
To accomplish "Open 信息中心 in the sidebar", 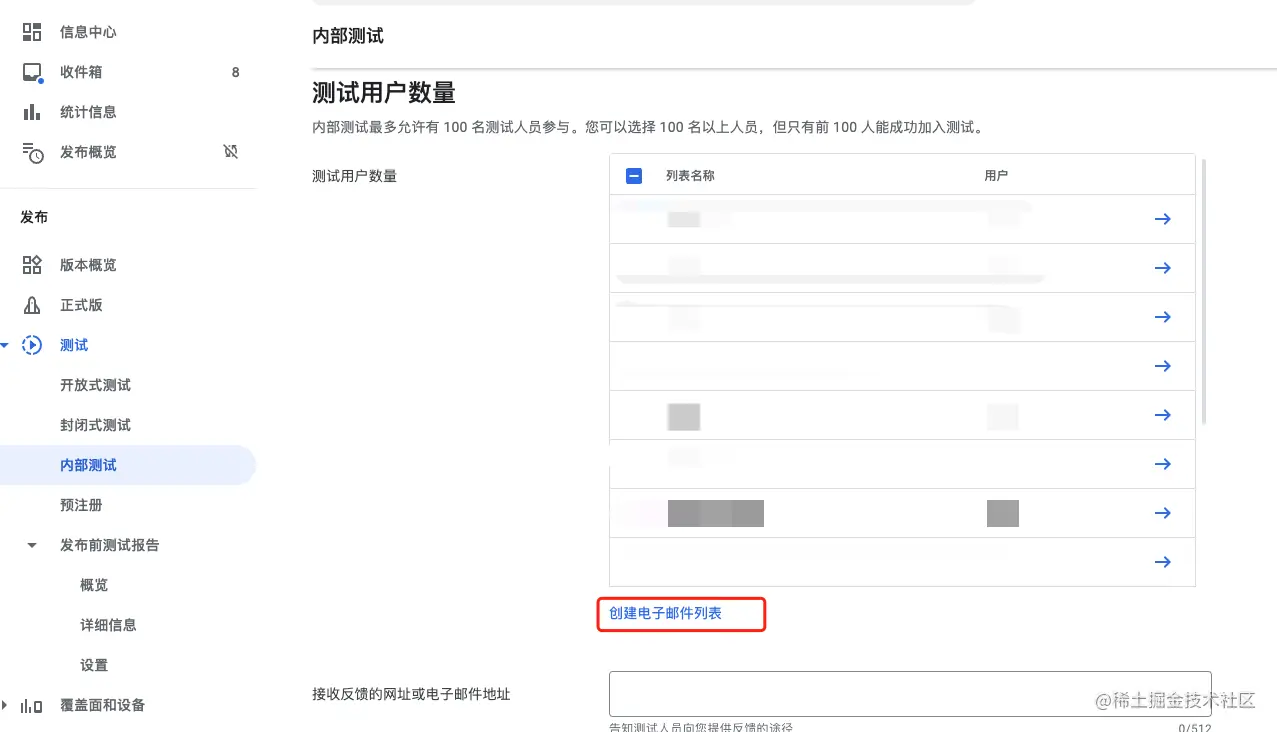I will 88,32.
